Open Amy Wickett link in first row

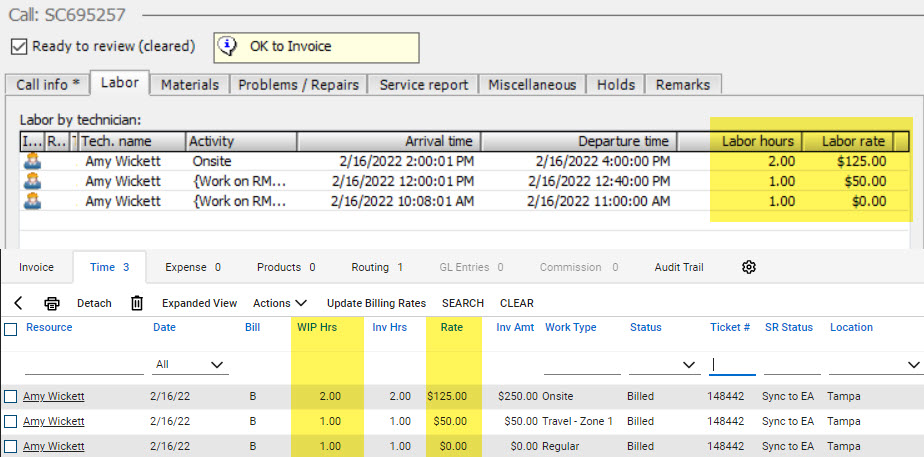[x=54, y=397]
